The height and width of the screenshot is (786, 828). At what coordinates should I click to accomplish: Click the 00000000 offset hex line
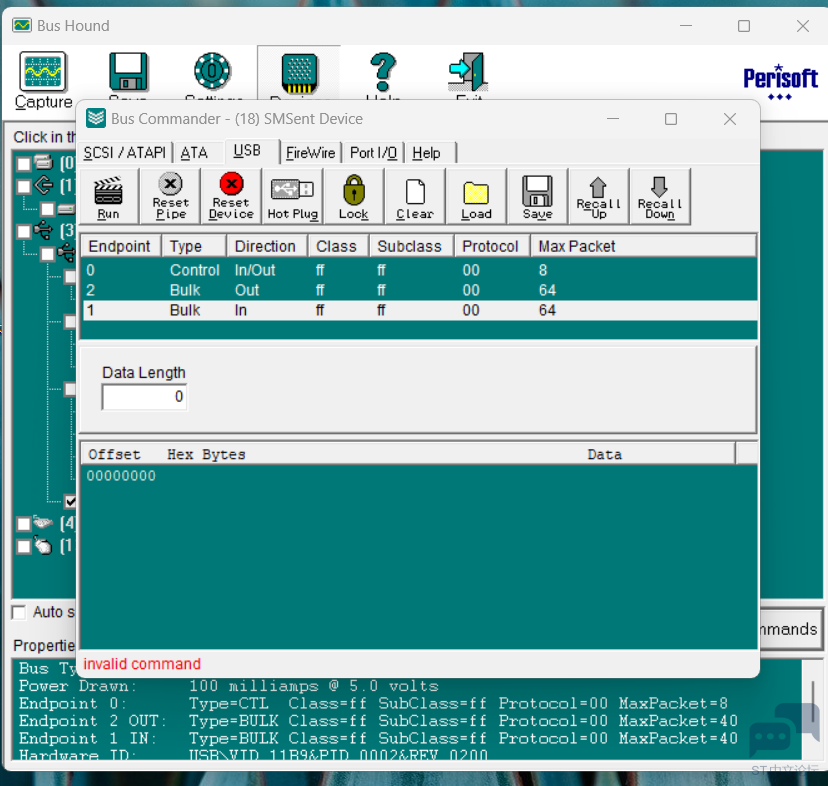(121, 476)
